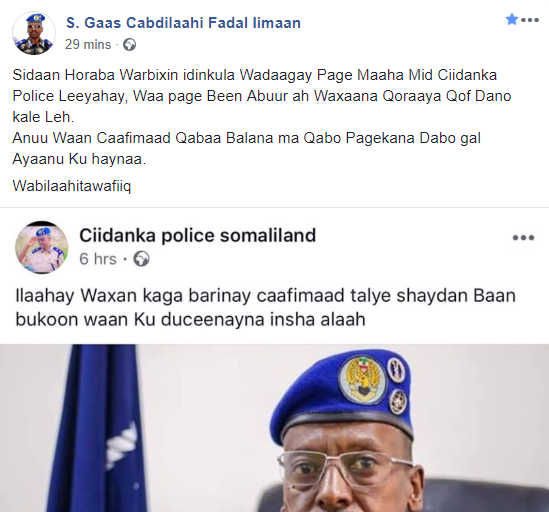
Task: Open the Ciidanka police somaliland avatar
Action: pos(42,247)
